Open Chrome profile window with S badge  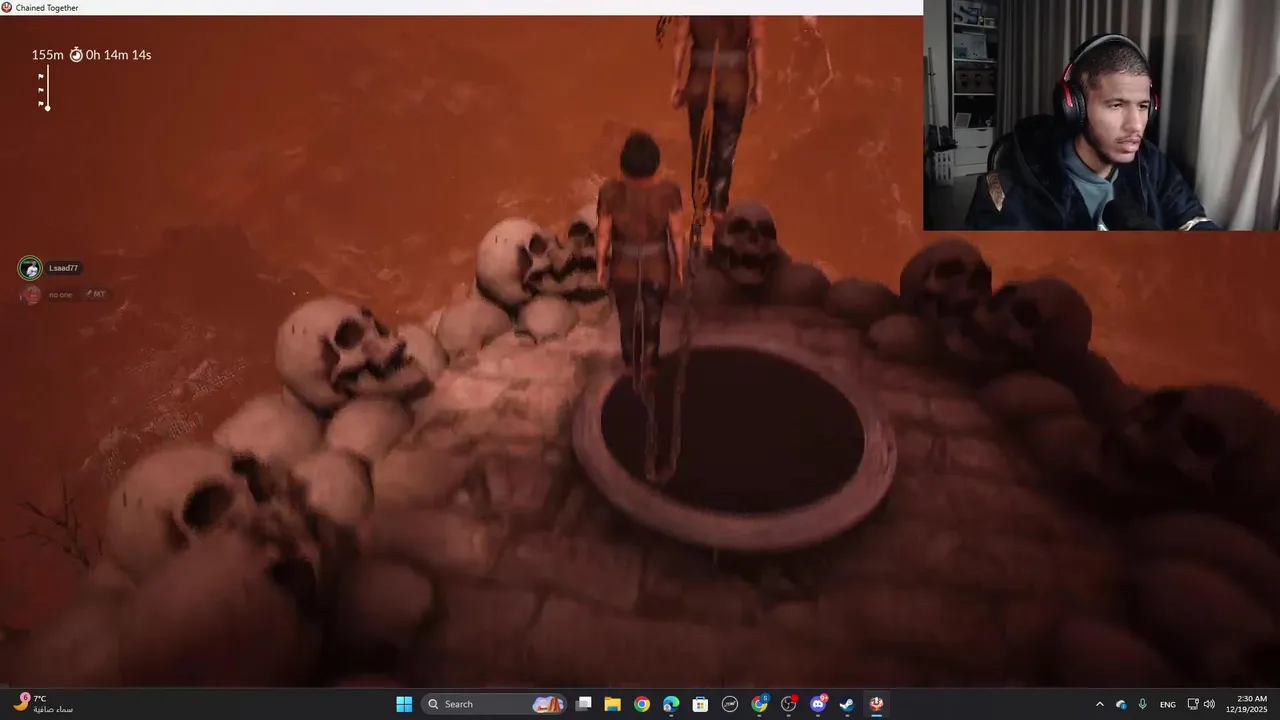pos(760,704)
